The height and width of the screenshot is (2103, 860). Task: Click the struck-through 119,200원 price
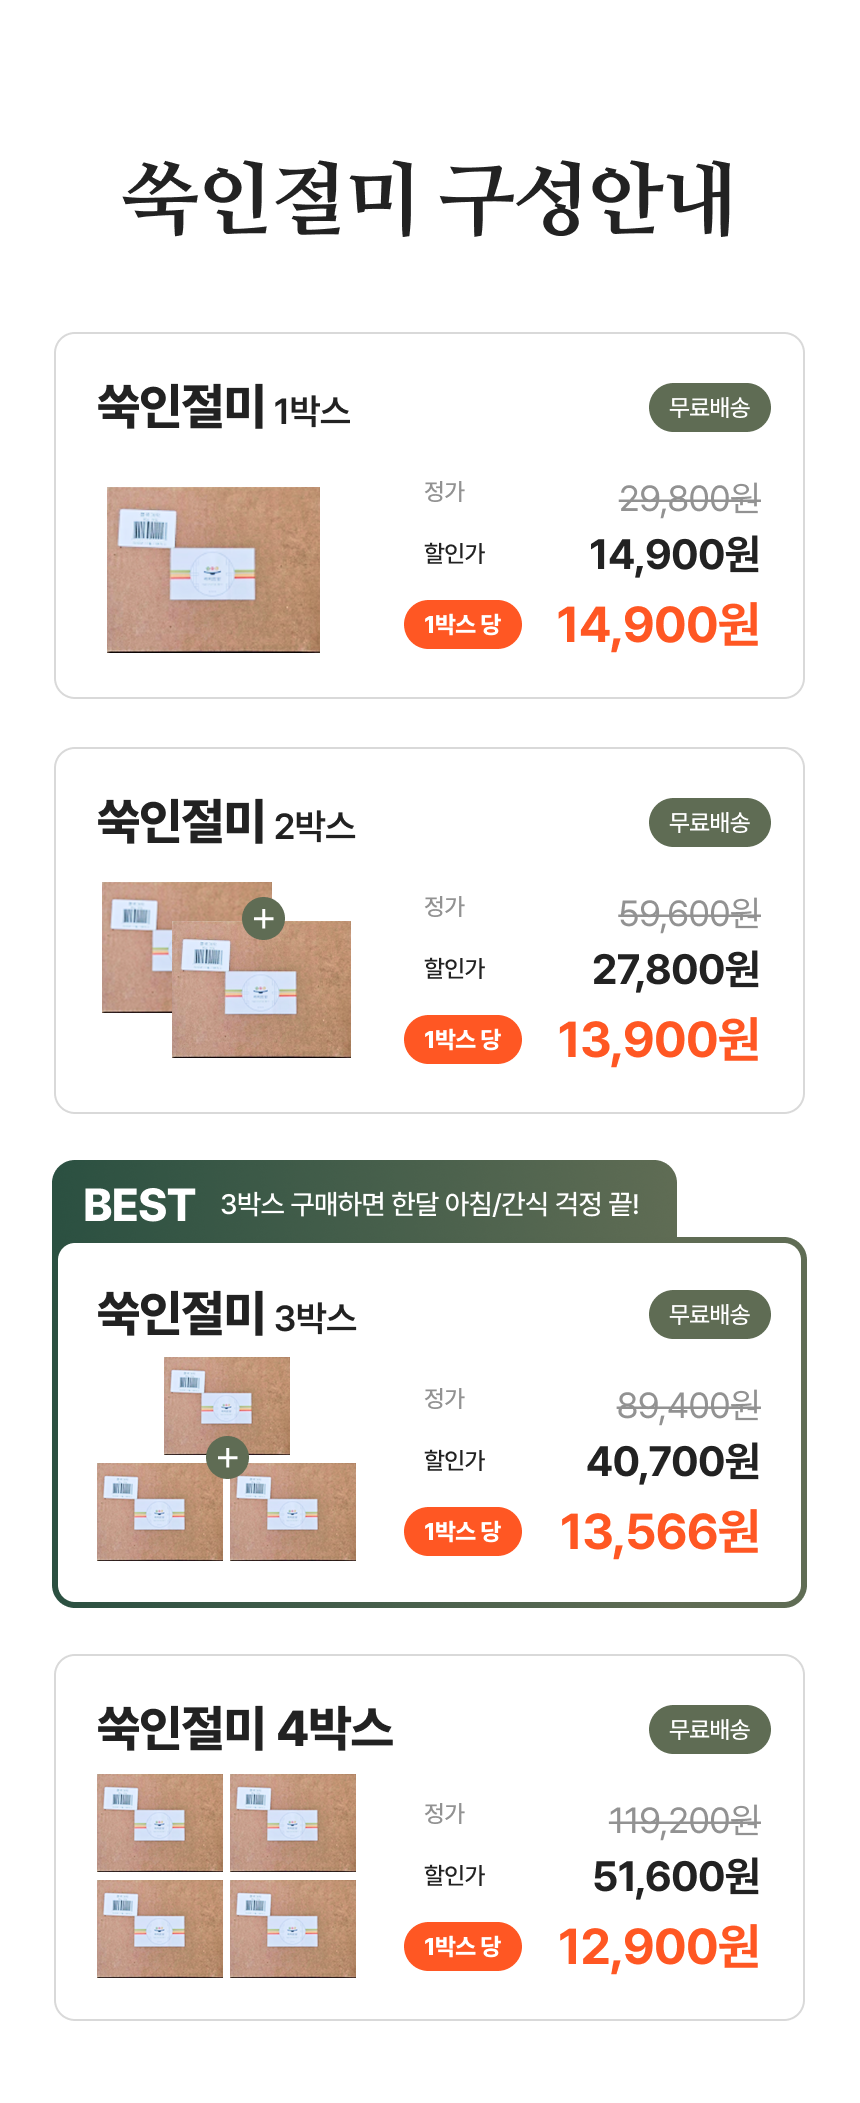point(685,1821)
